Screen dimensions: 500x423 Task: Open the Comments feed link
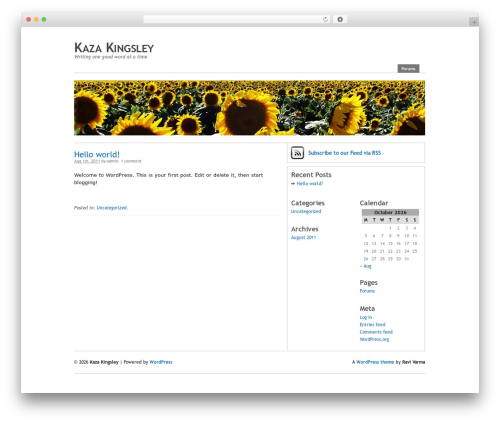click(376, 332)
